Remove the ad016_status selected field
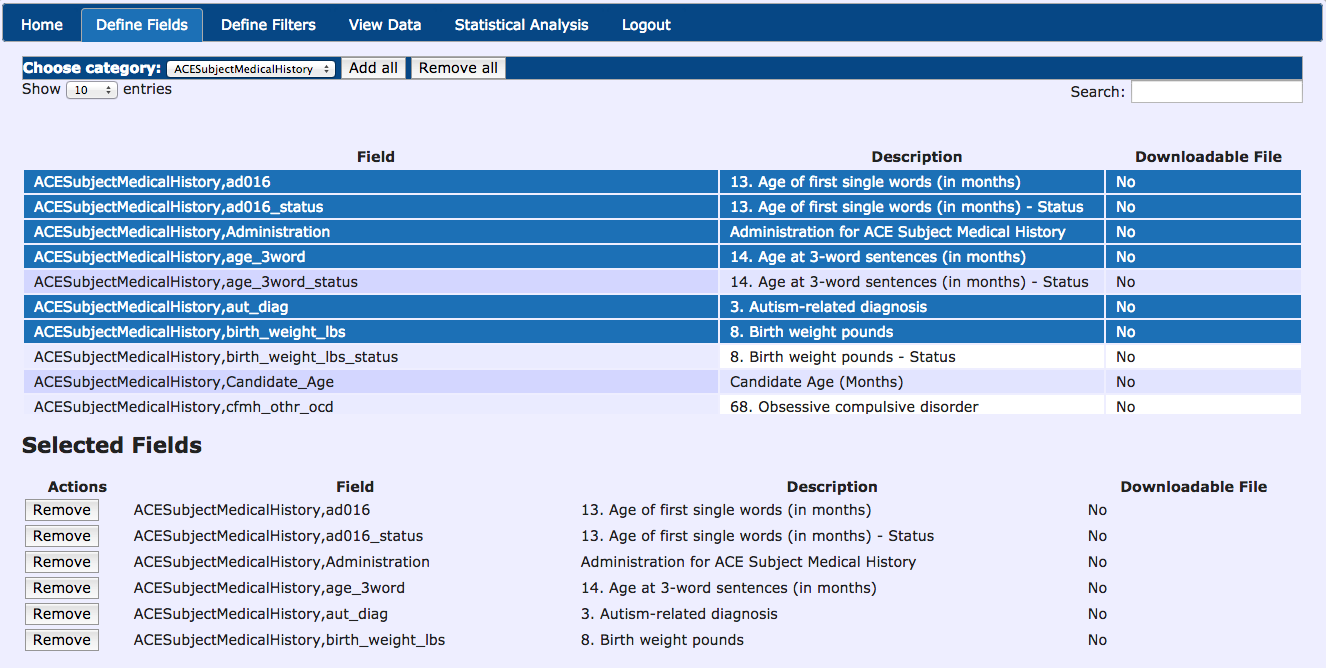Screen dimensions: 1326x668 point(62,536)
